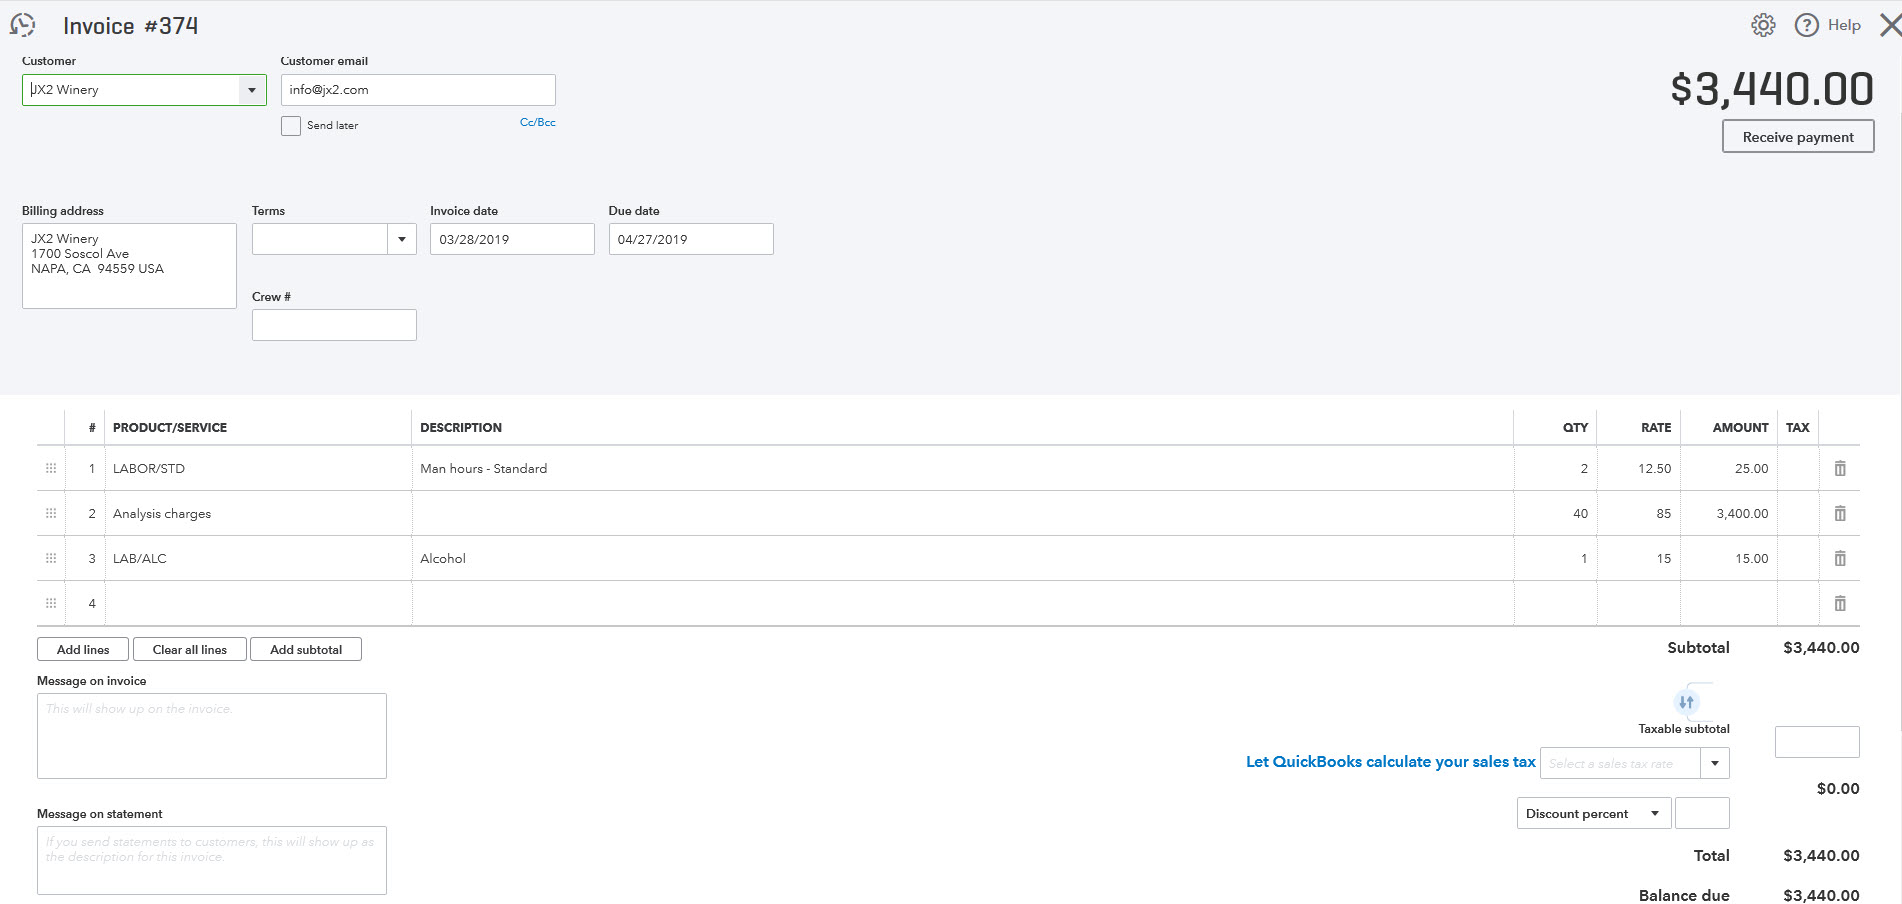The width and height of the screenshot is (1902, 904).
Task: Grab drag handle of LABOR/STD row
Action: click(51, 468)
